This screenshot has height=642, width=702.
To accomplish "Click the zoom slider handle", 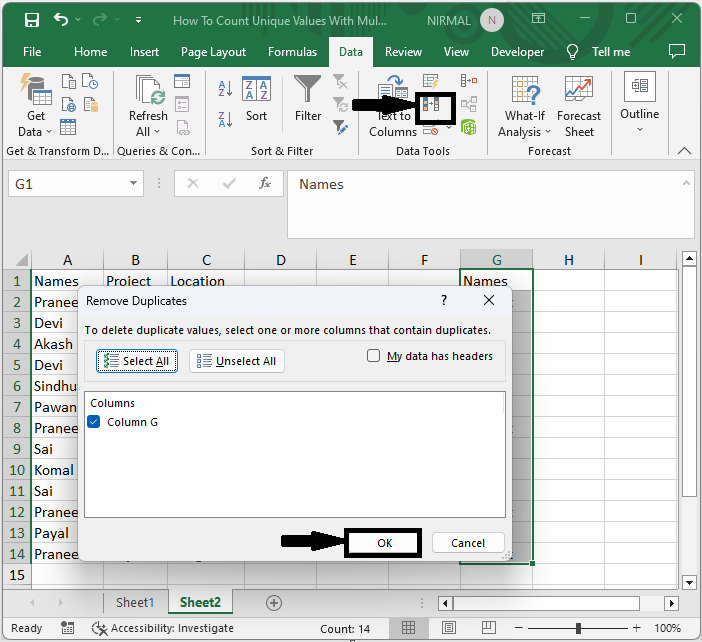I will pos(578,628).
